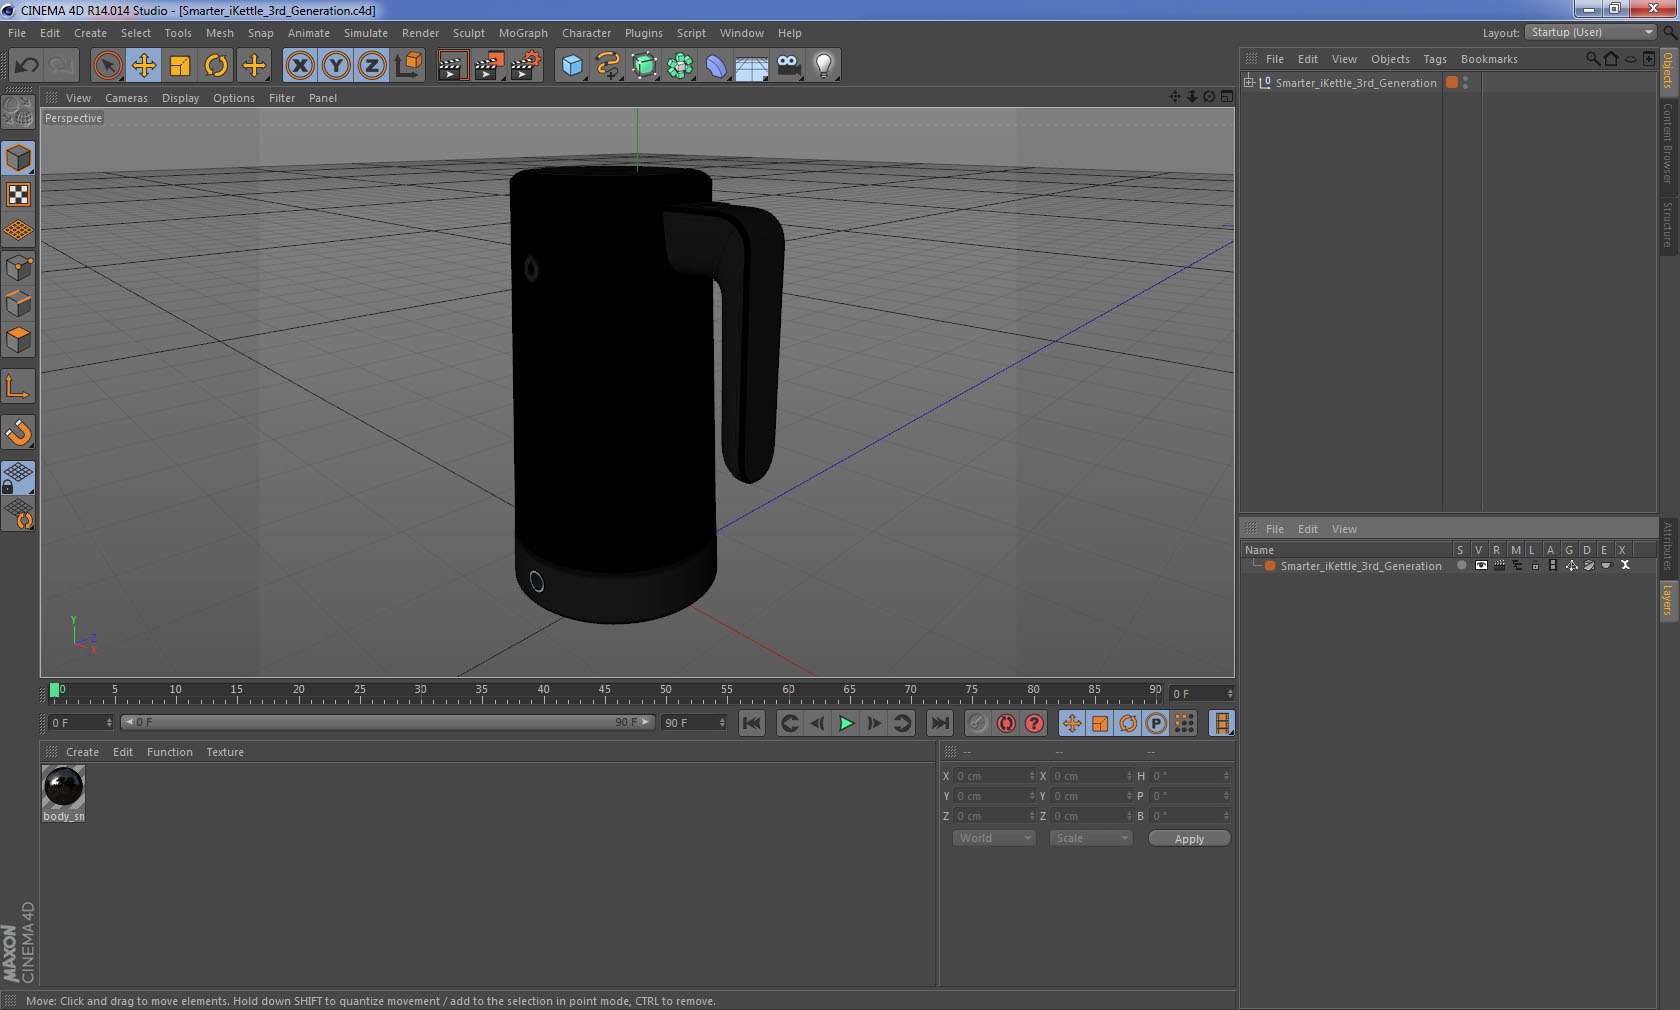Render the active view
The image size is (1680, 1010).
coord(452,66)
